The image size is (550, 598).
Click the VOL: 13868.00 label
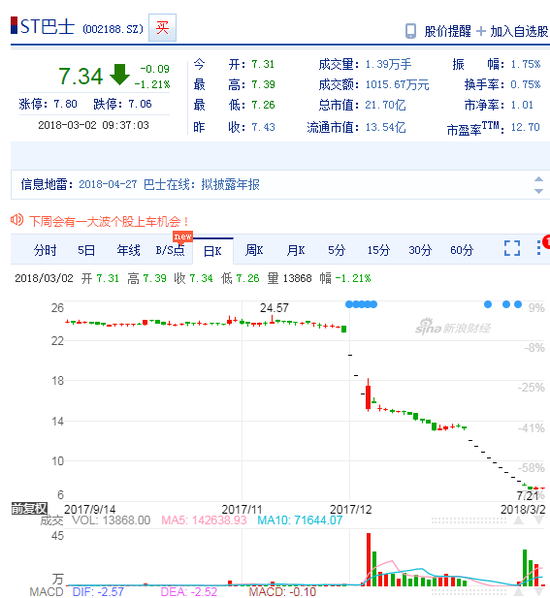pos(111,520)
